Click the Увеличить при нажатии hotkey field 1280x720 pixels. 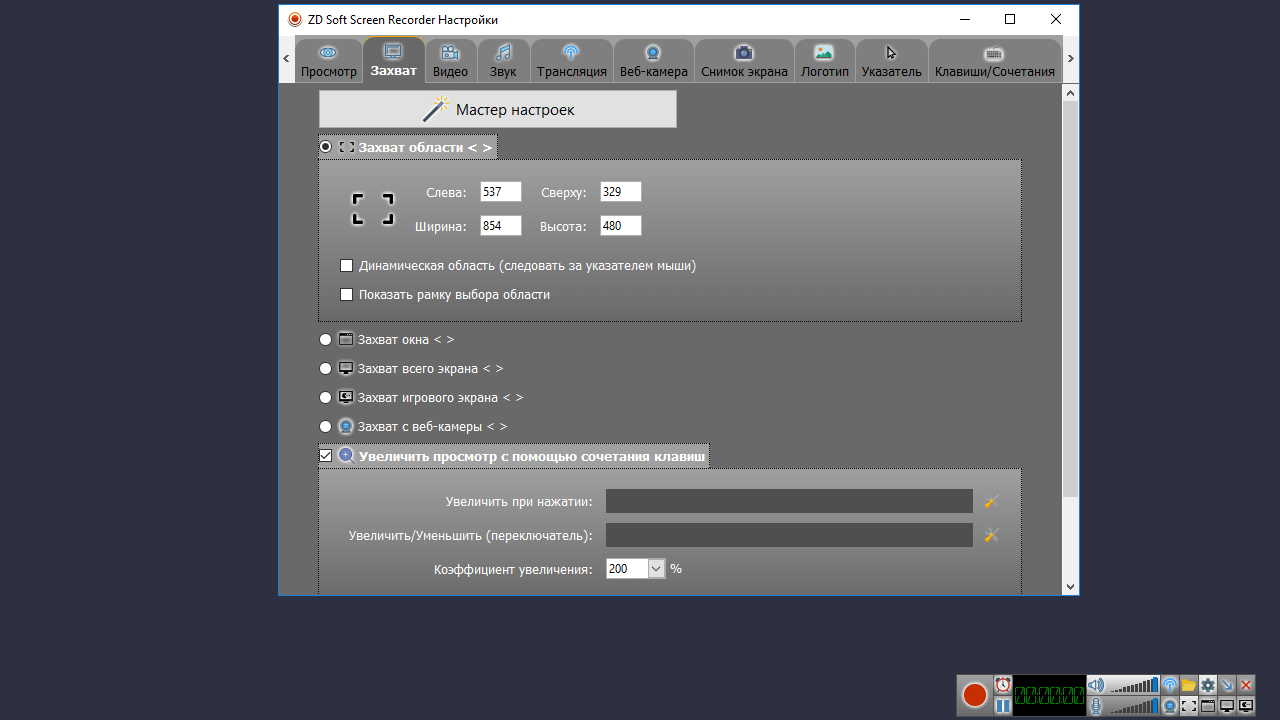pos(789,501)
